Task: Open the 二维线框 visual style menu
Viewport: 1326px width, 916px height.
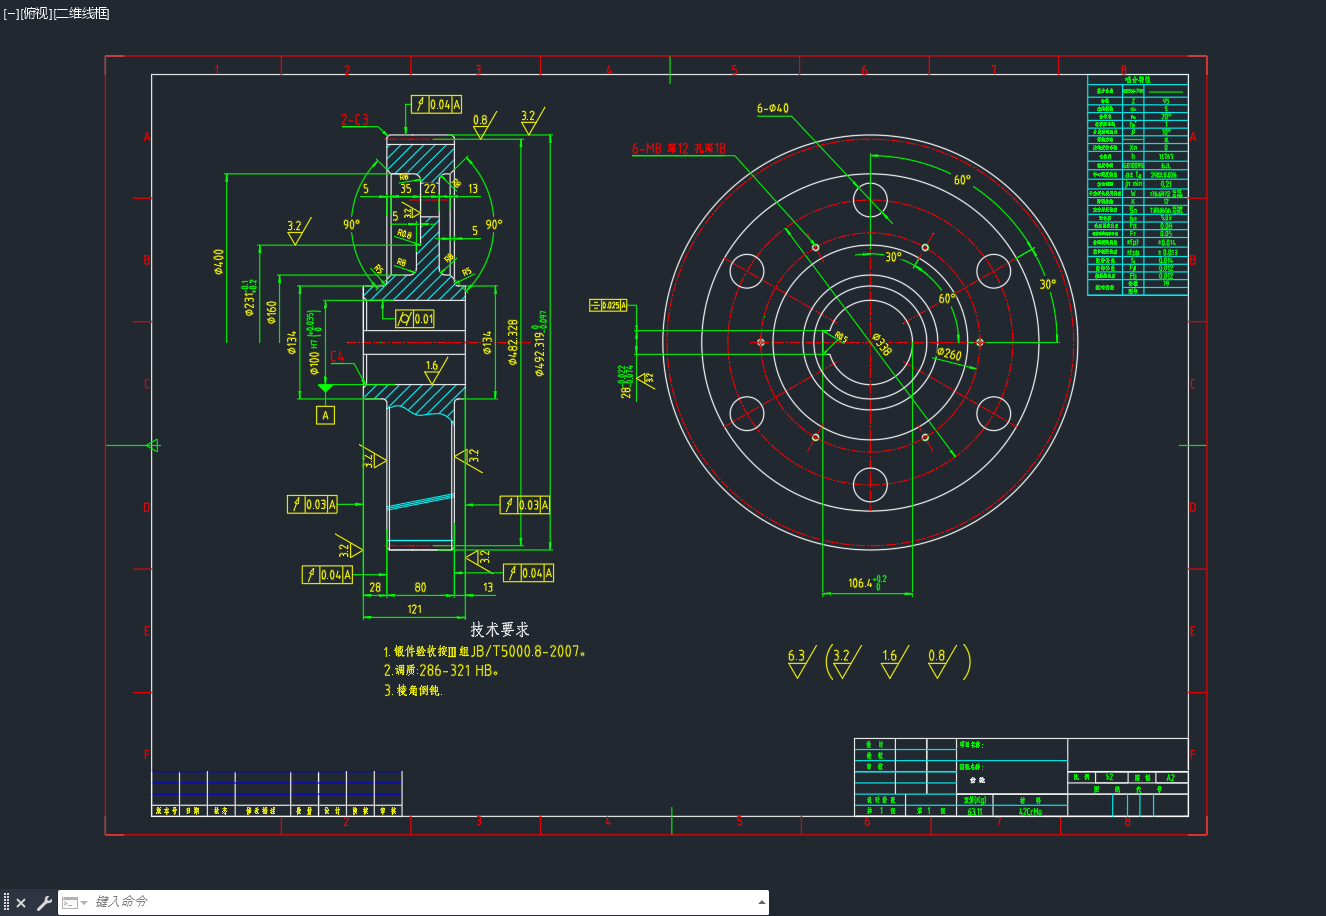Action: point(82,13)
